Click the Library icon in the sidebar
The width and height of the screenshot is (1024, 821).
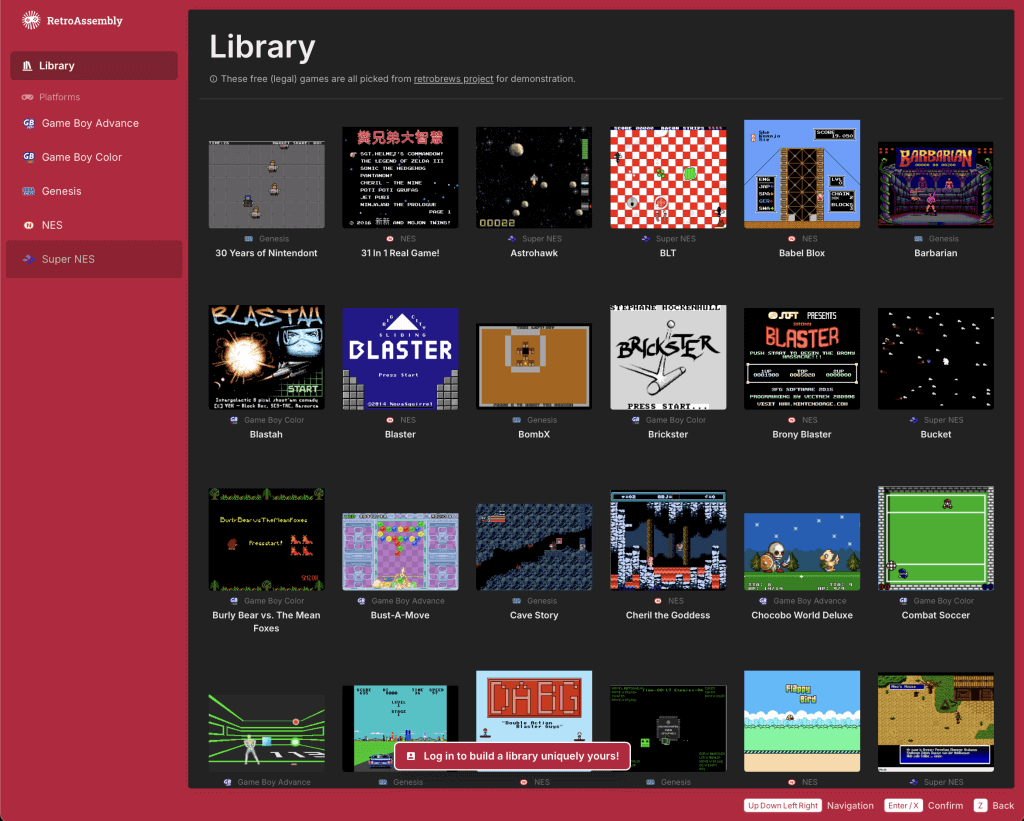click(27, 66)
